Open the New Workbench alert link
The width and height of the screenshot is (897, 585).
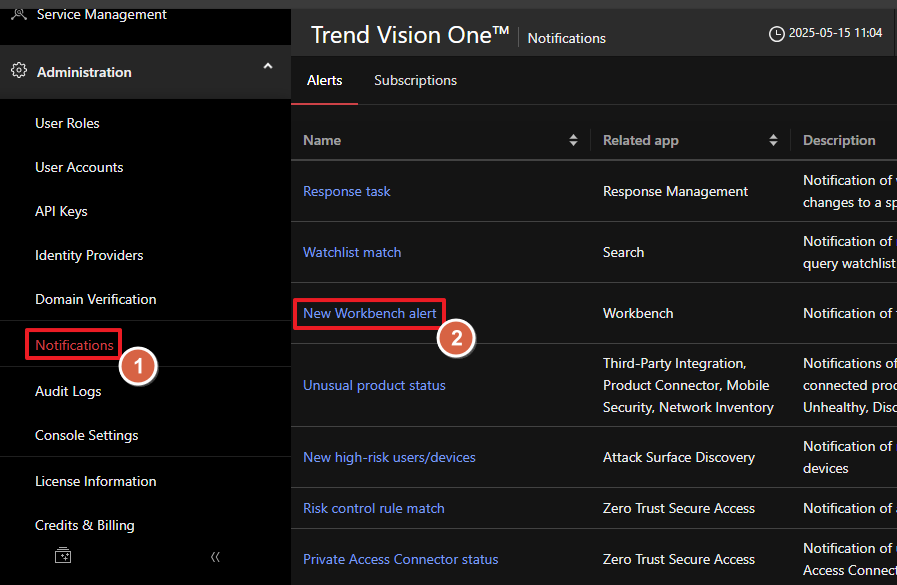tap(369, 313)
